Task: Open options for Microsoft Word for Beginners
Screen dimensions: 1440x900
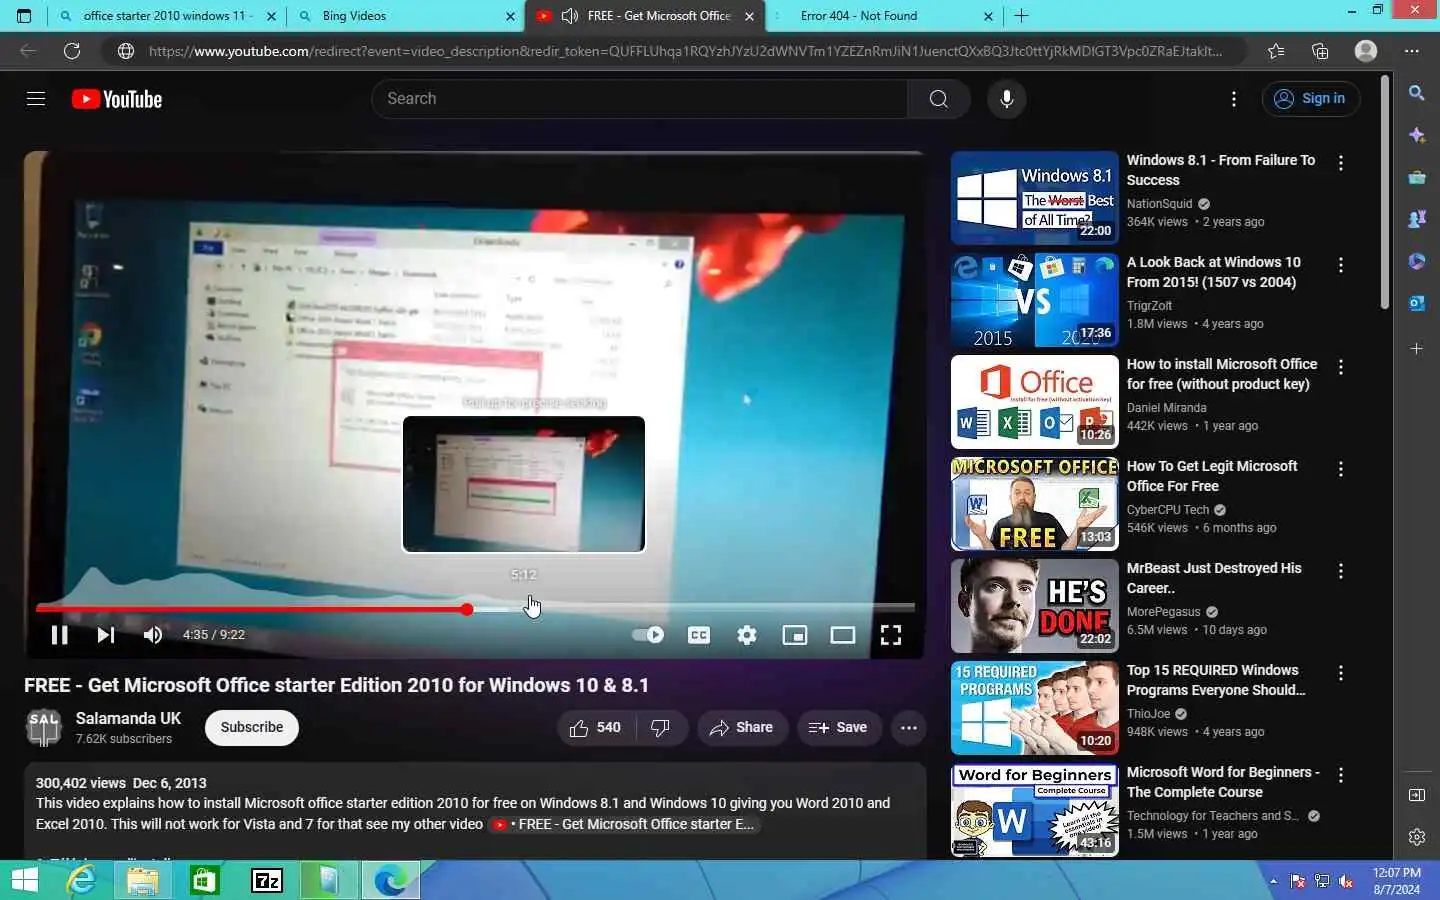Action: click(1341, 775)
